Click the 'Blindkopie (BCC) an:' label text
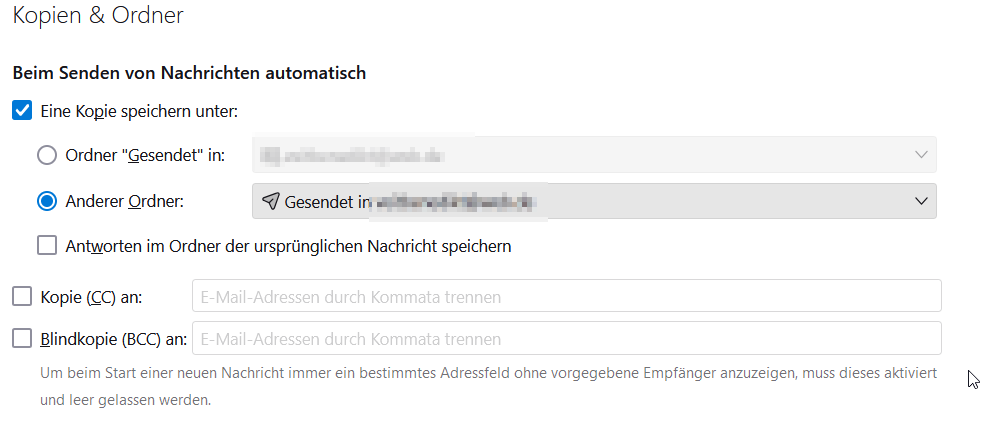Image resolution: width=996 pixels, height=423 pixels. [113, 339]
